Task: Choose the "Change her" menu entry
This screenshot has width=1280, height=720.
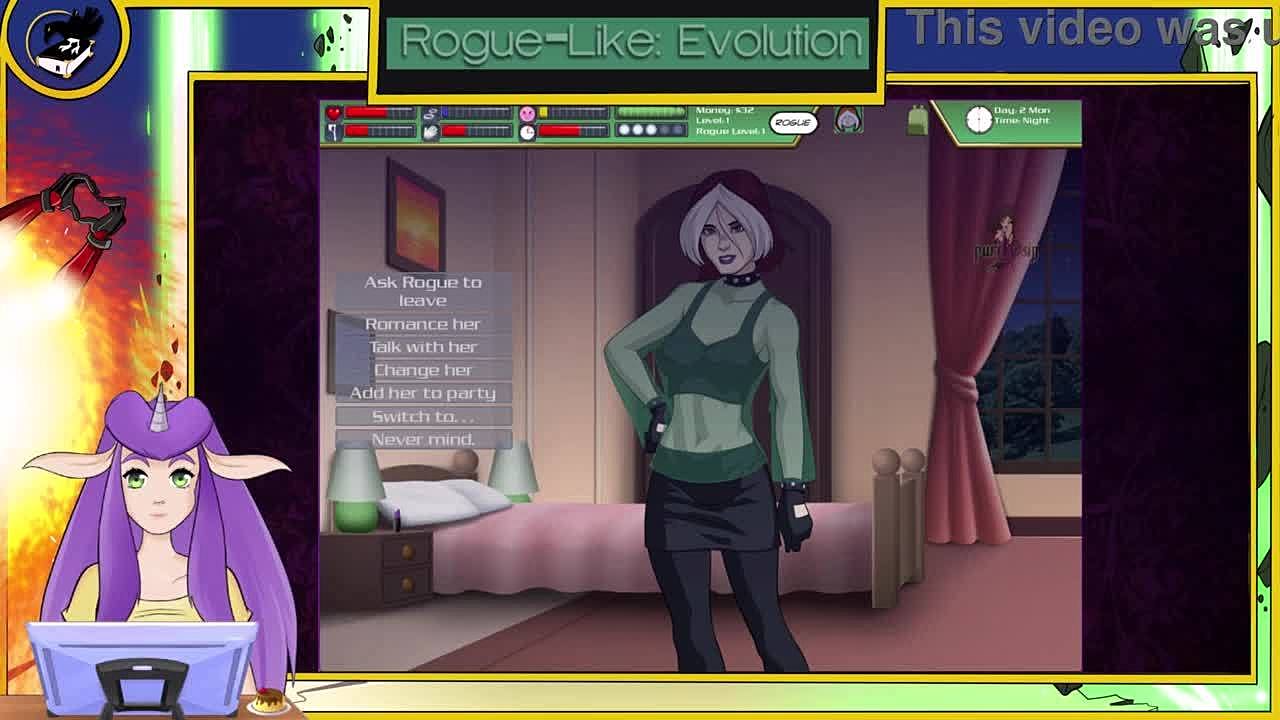Action: [423, 370]
